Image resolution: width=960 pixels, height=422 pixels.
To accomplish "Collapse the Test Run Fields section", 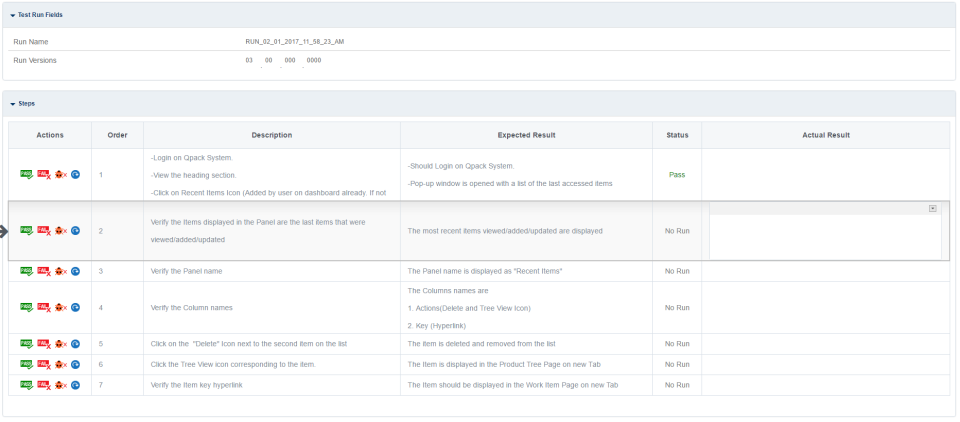I will 13,15.
